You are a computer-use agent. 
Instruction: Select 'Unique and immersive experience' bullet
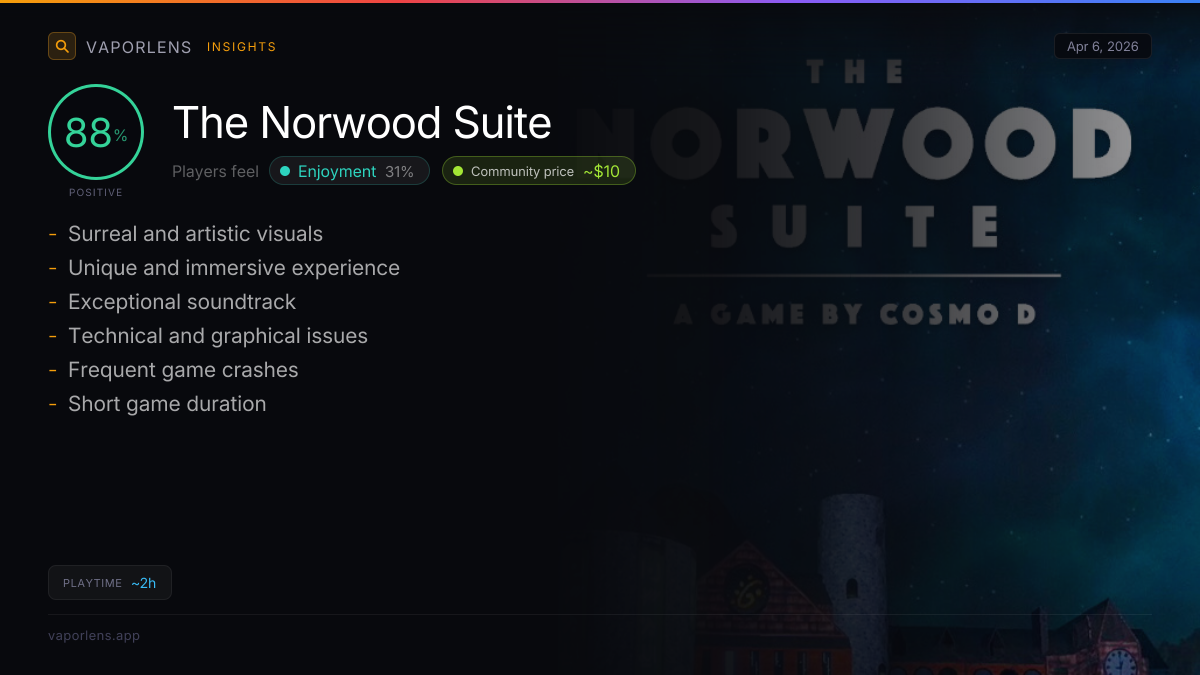[x=234, y=268]
